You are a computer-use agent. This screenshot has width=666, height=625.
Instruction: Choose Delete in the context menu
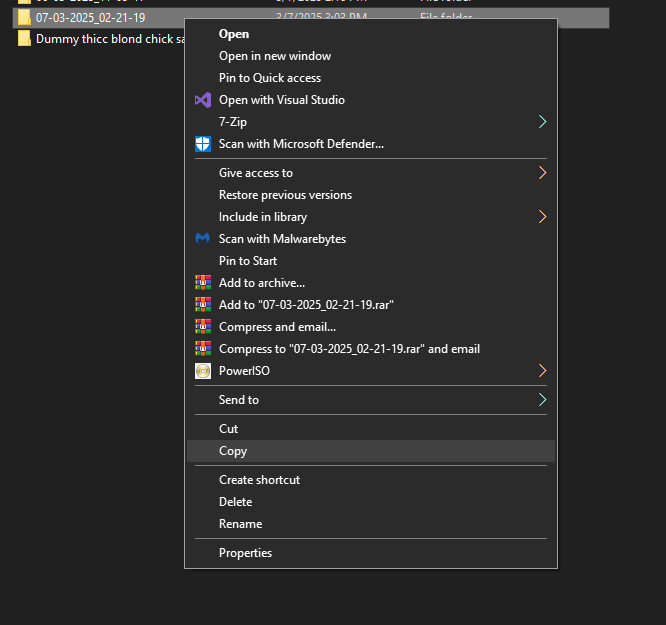point(236,502)
